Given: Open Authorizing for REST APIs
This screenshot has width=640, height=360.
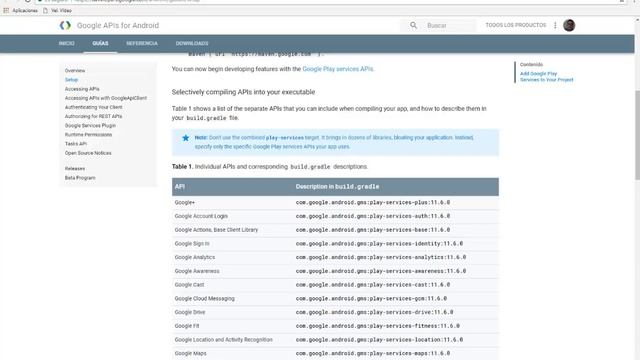Looking at the screenshot, I should click(x=93, y=116).
